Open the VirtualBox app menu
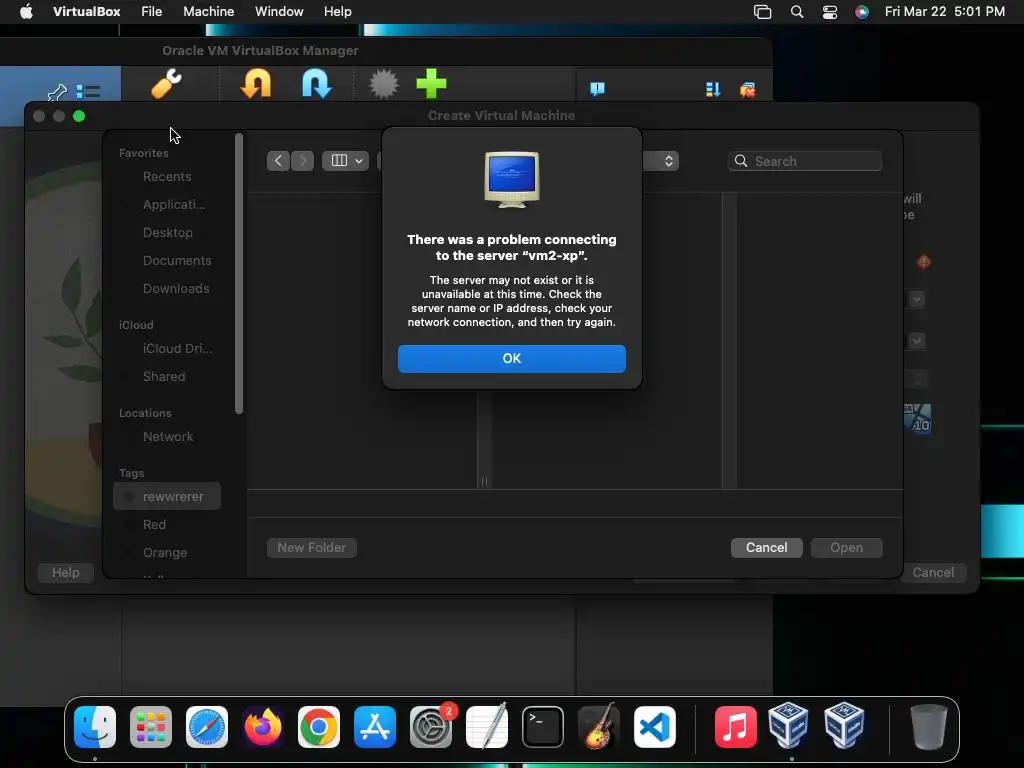Screen dimensions: 1024x768 (86, 11)
